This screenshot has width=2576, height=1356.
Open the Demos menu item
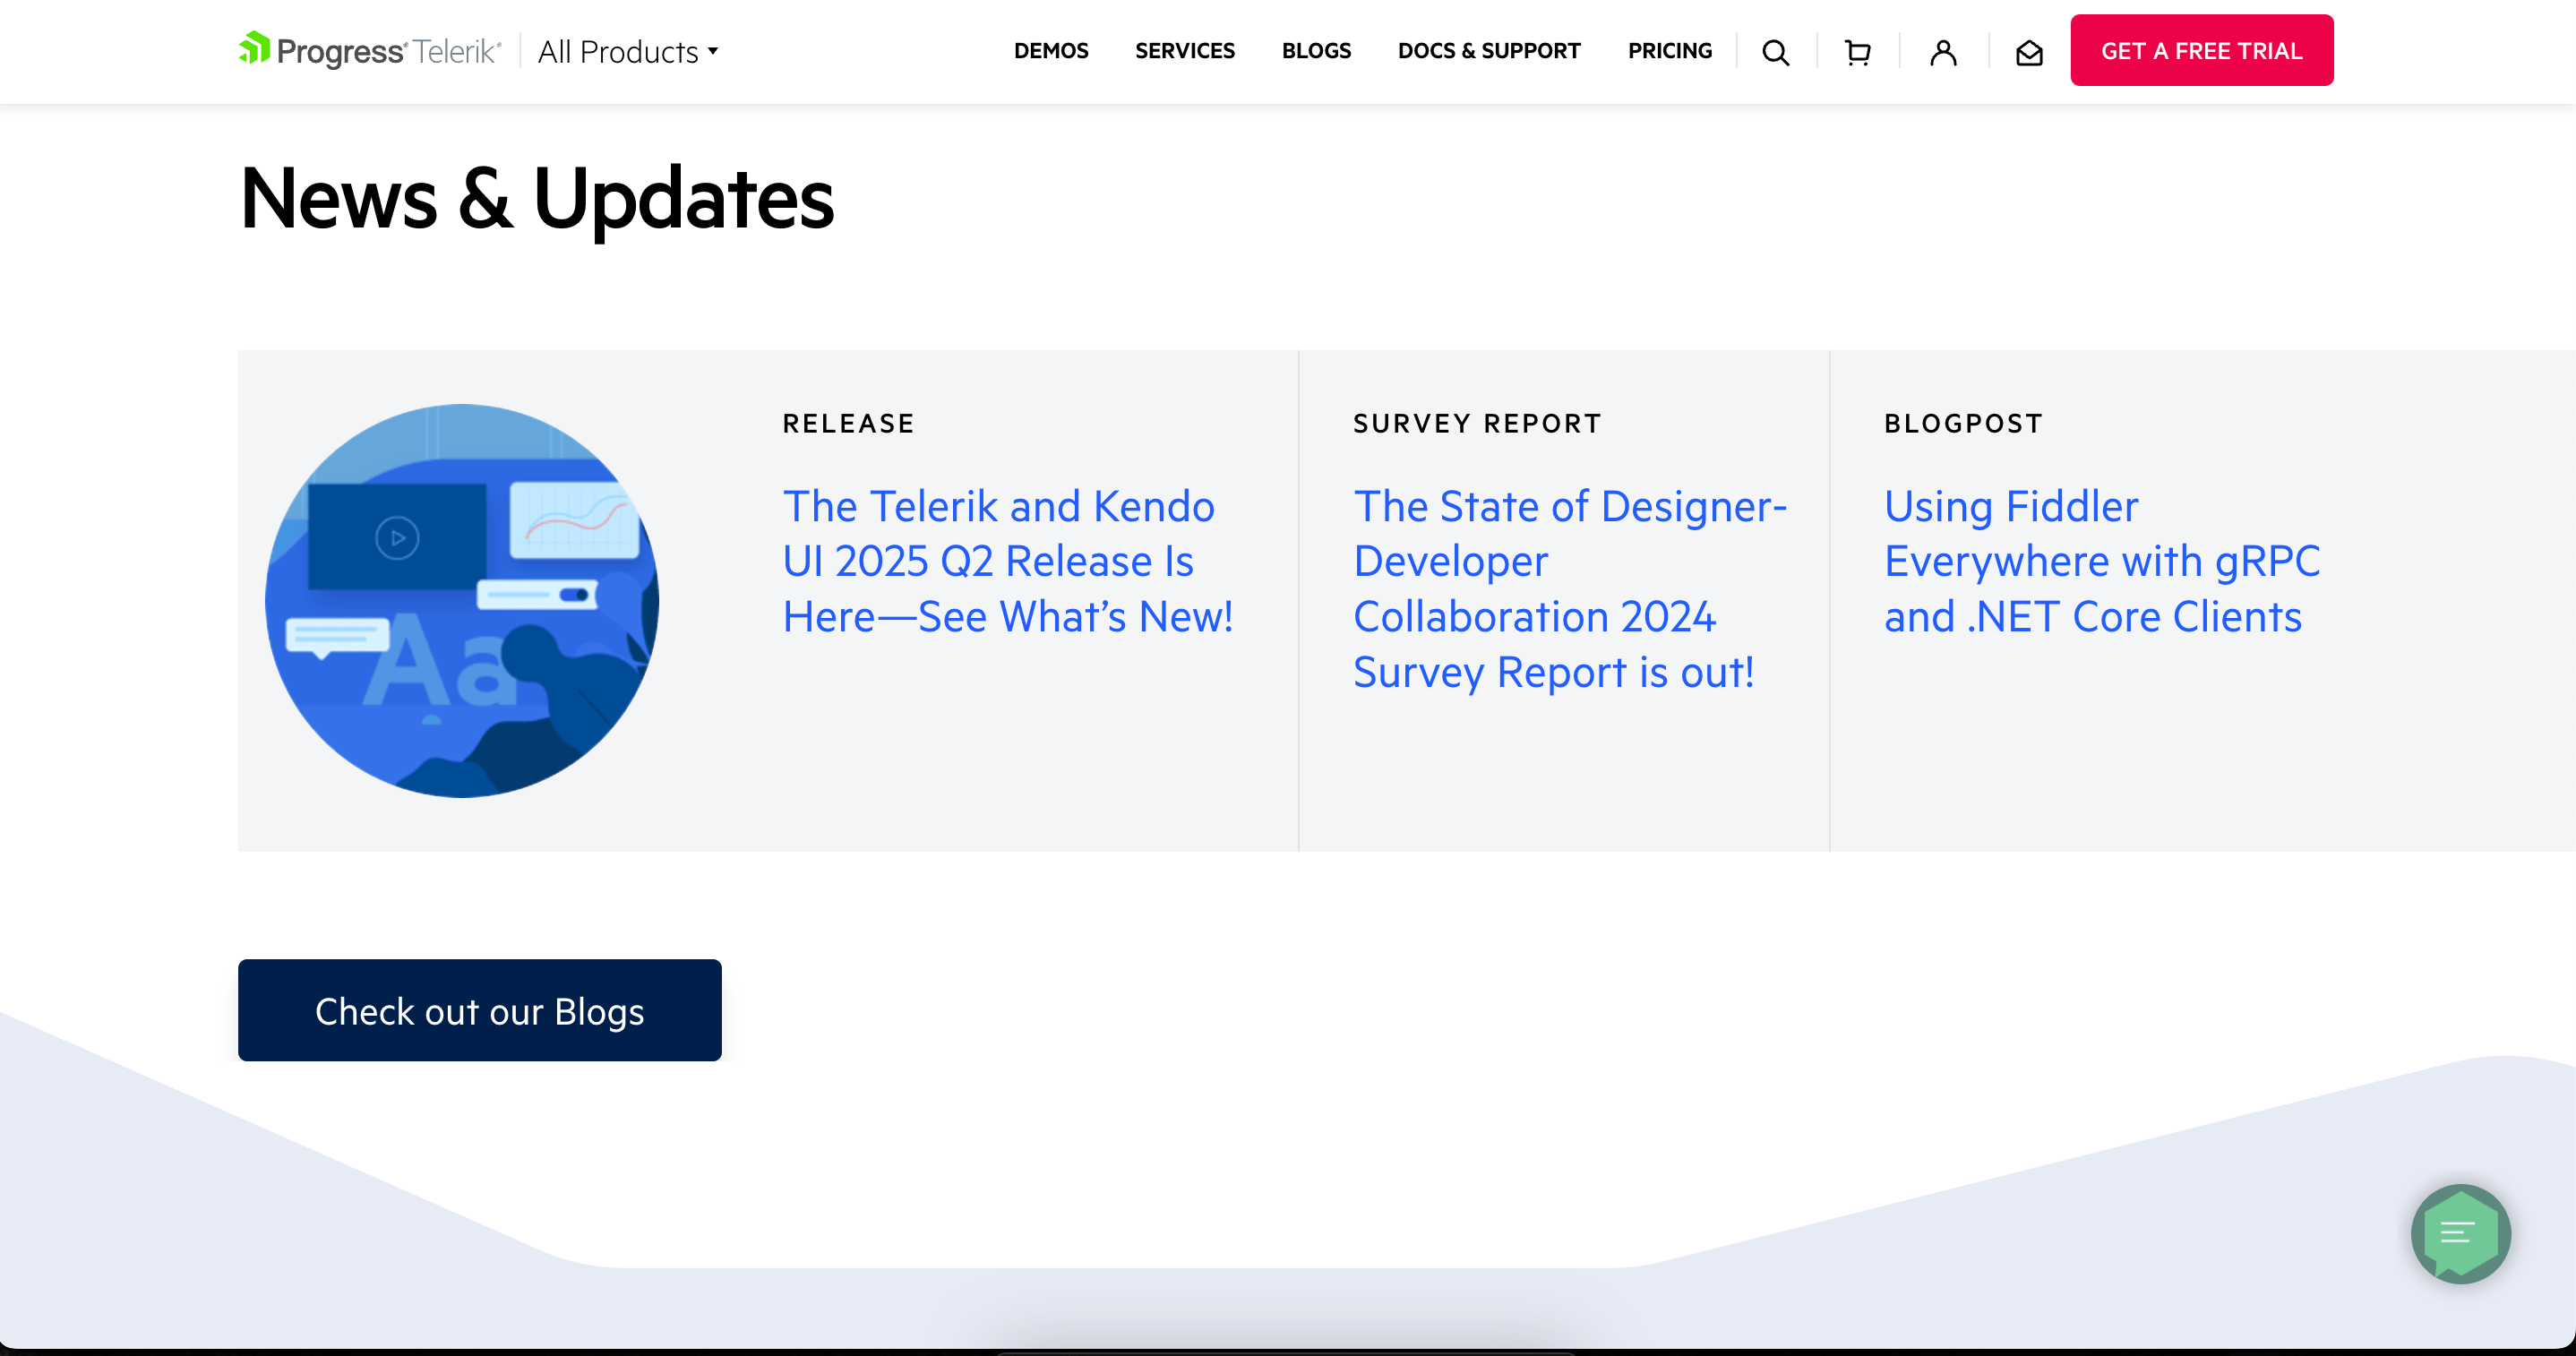(1051, 51)
